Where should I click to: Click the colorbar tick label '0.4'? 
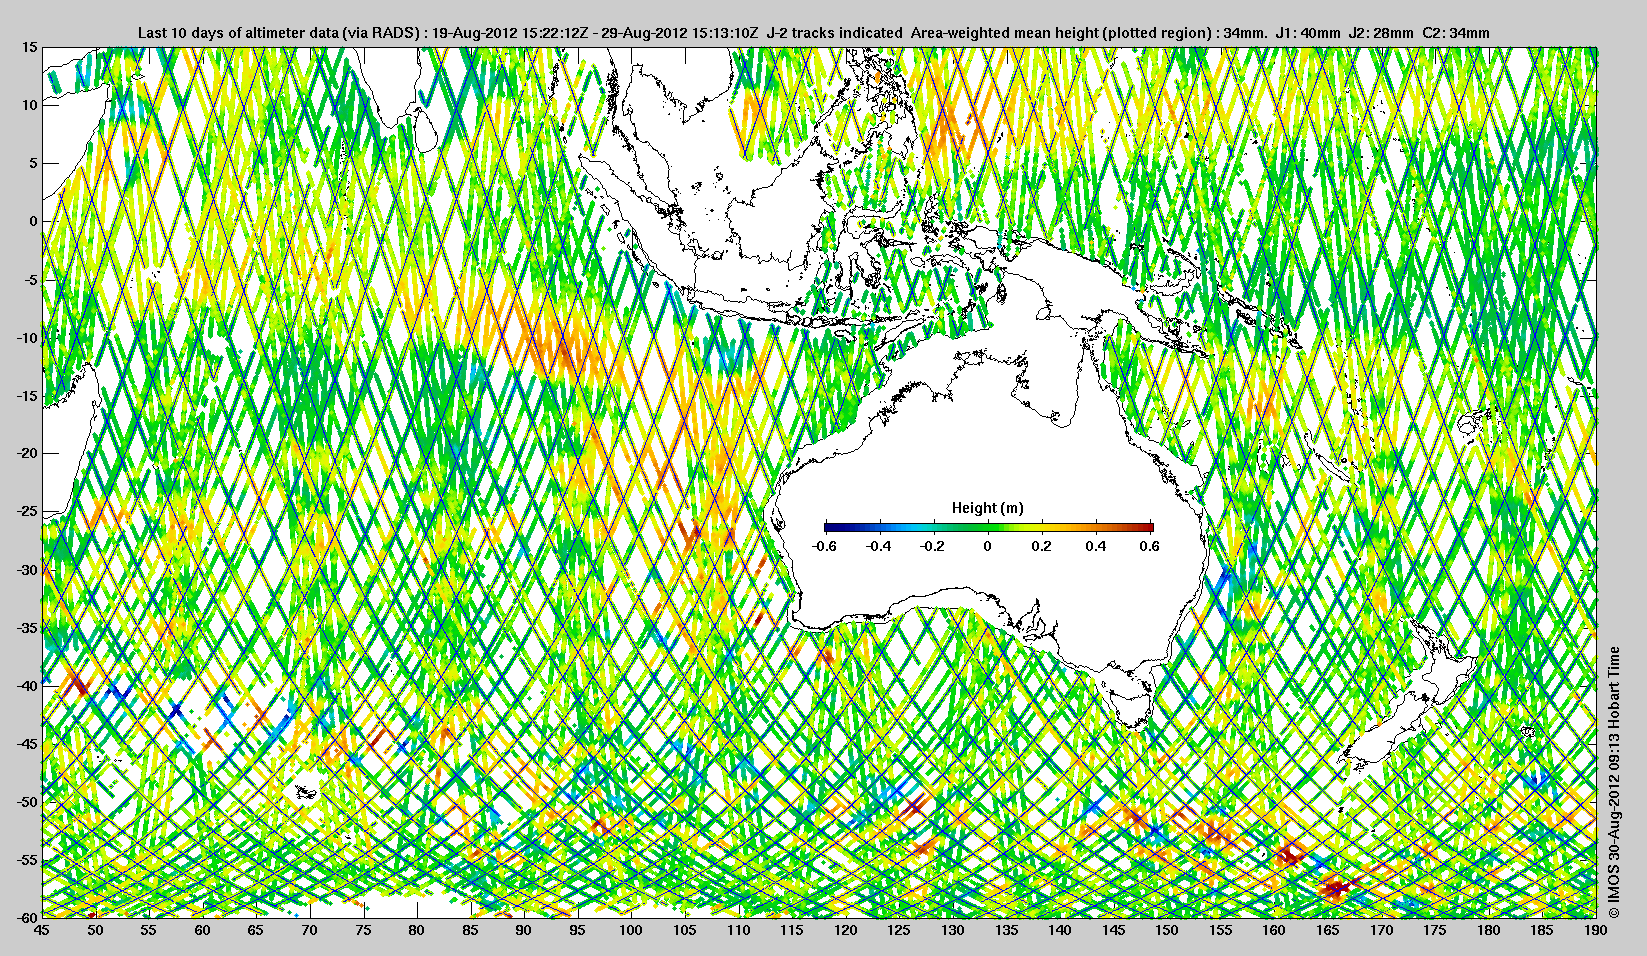click(1096, 546)
